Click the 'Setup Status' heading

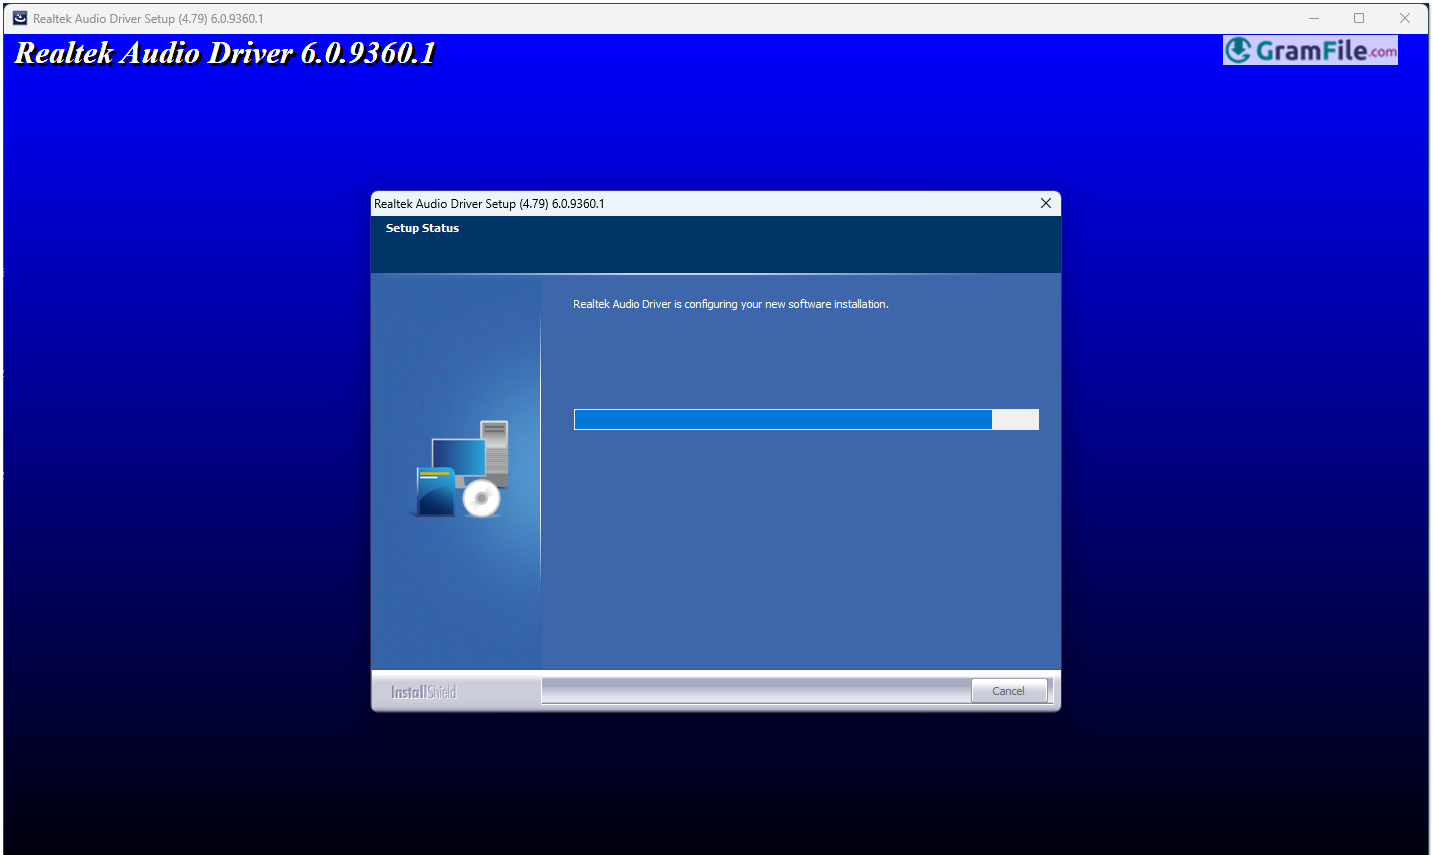click(x=422, y=228)
